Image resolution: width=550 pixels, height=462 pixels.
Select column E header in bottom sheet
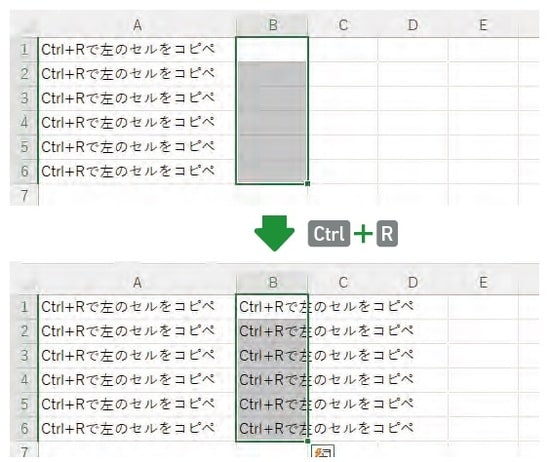[x=483, y=282]
